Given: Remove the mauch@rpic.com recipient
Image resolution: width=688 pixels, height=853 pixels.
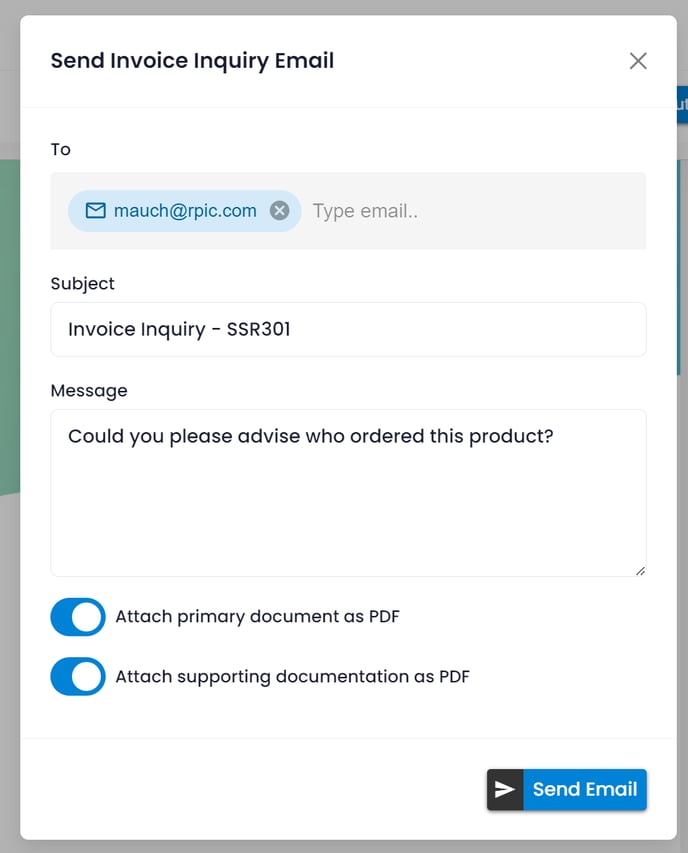Looking at the screenshot, I should pos(280,211).
